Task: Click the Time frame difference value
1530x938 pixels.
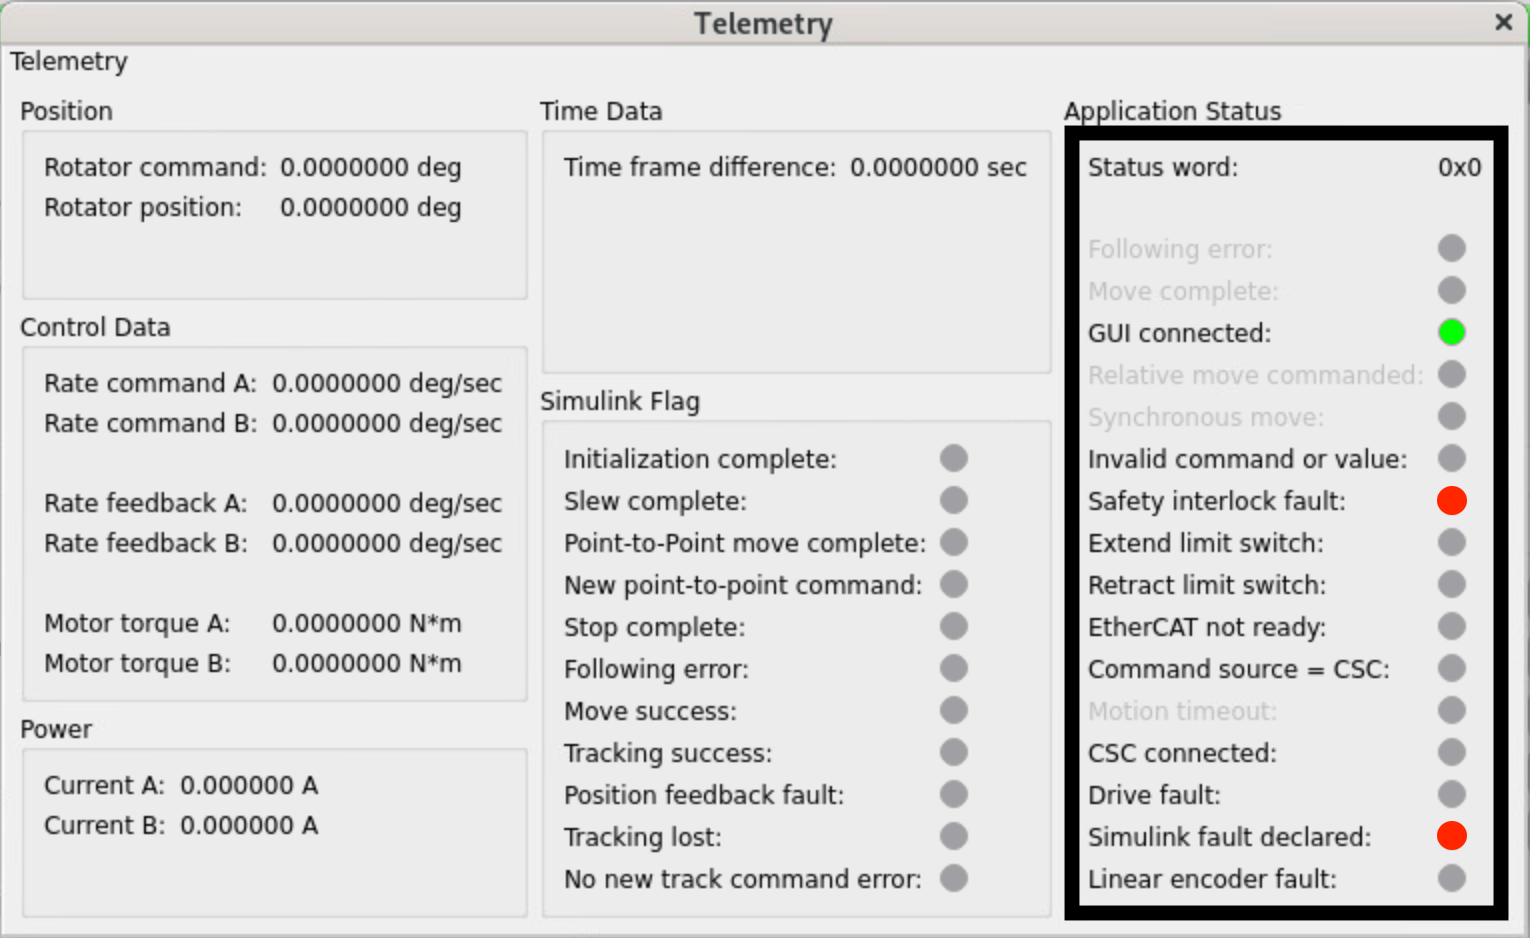Action: click(938, 167)
